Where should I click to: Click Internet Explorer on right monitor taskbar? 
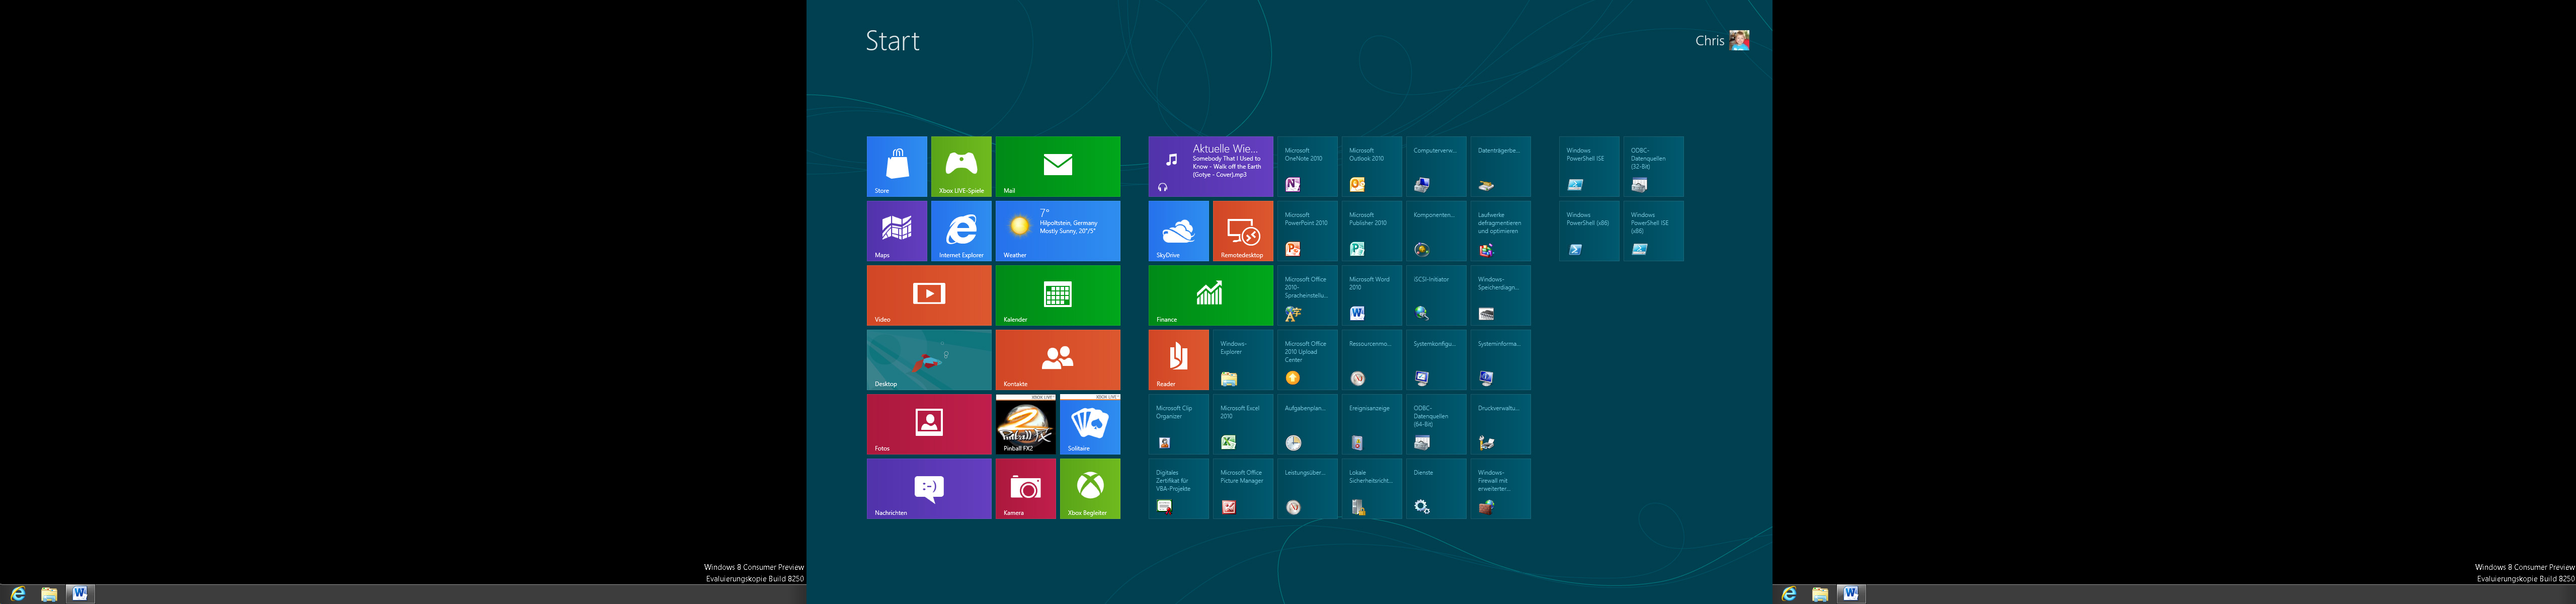tap(1789, 594)
